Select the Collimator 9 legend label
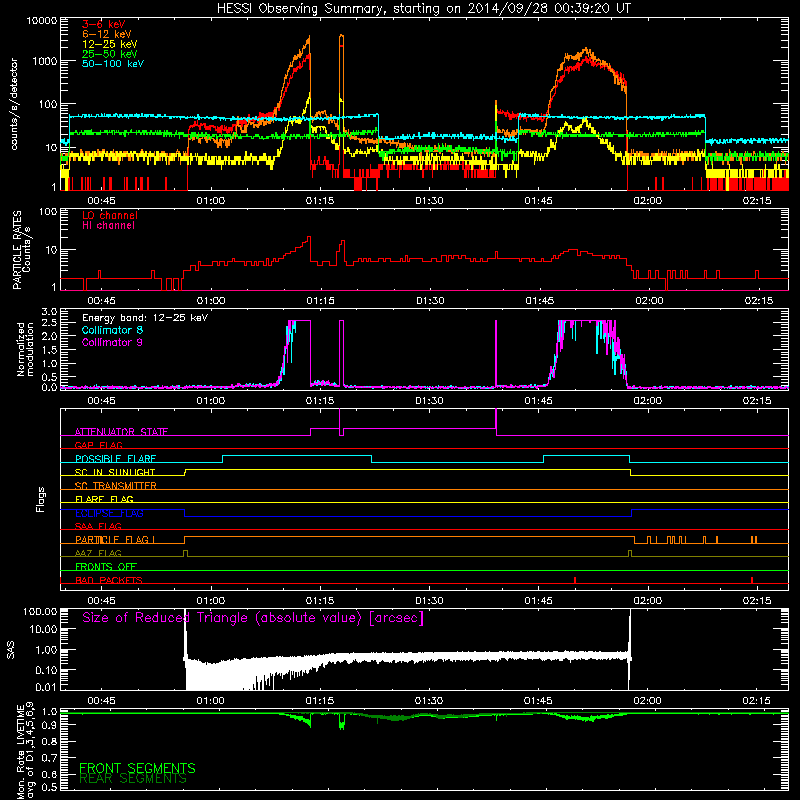This screenshot has width=800, height=800. pyautogui.click(x=112, y=342)
